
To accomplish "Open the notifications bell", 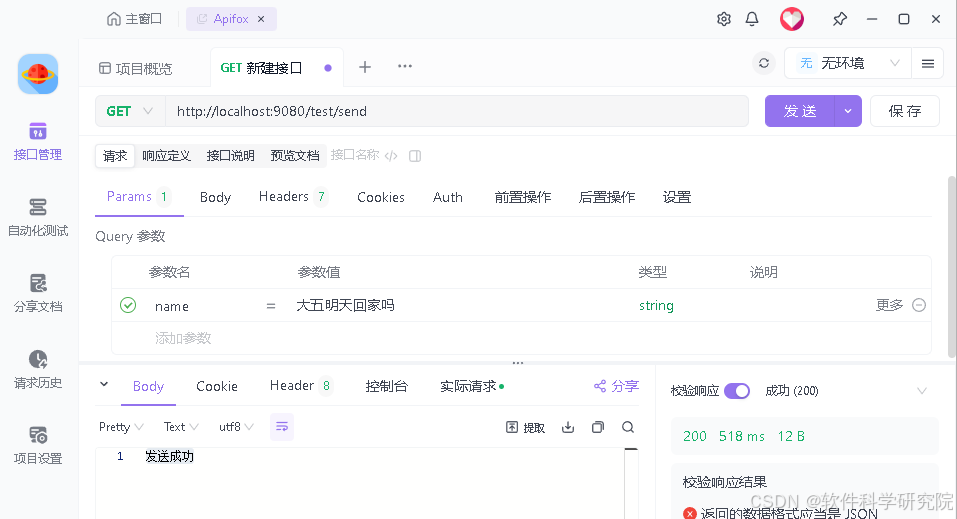I will (x=752, y=19).
